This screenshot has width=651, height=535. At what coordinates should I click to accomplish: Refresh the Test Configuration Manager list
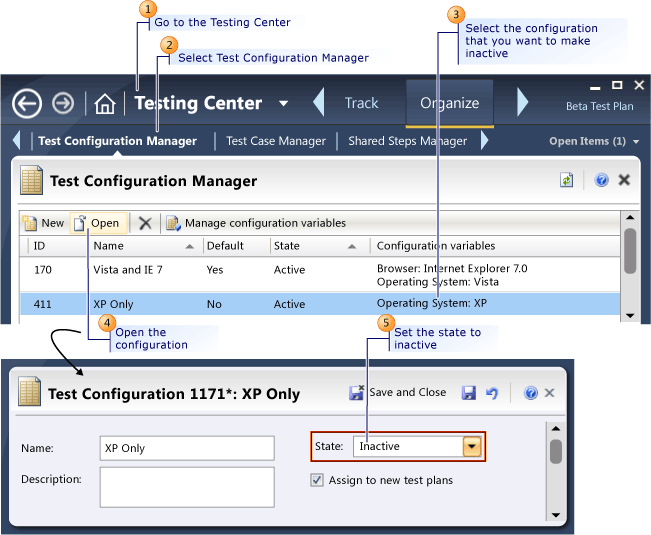[566, 180]
